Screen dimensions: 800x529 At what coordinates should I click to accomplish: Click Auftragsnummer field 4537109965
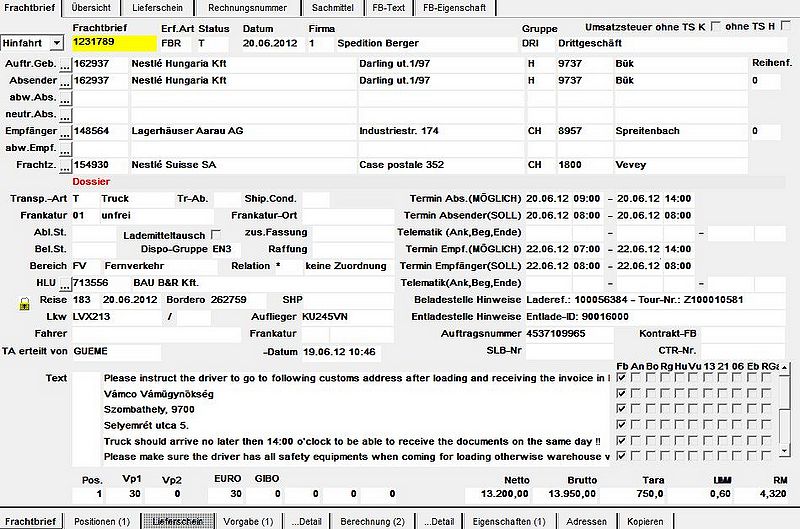click(569, 334)
